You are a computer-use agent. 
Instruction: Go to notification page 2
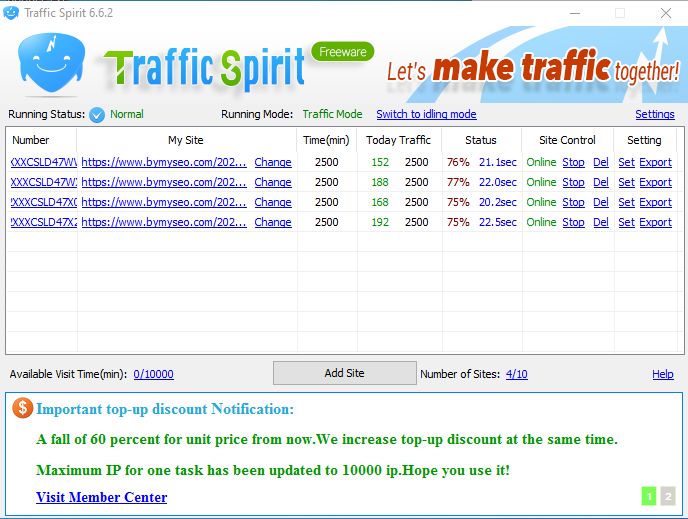668,496
